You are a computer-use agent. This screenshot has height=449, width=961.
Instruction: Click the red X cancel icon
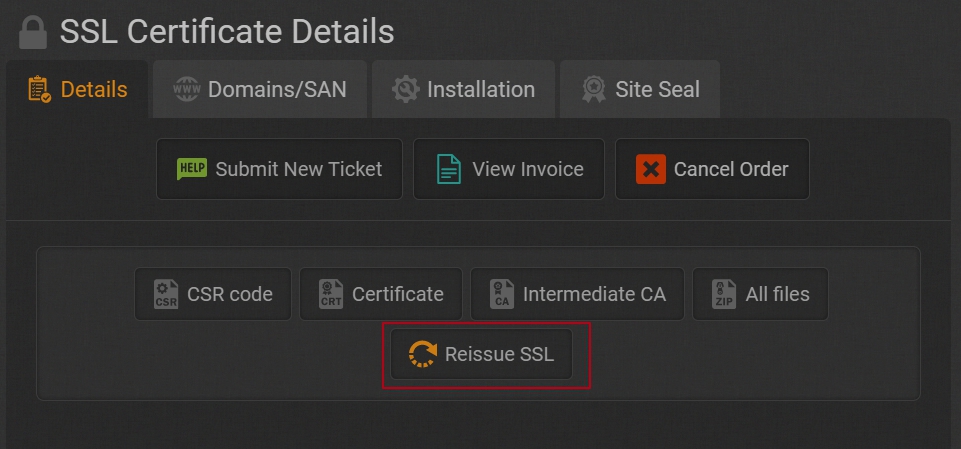point(650,169)
